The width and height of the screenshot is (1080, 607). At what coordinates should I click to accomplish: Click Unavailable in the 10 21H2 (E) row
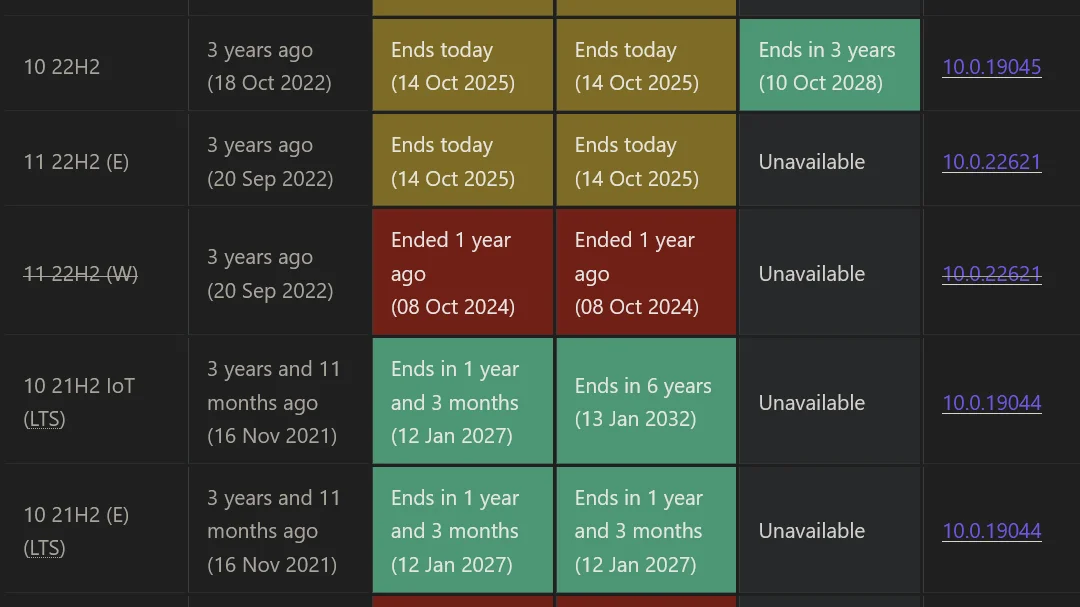(811, 531)
